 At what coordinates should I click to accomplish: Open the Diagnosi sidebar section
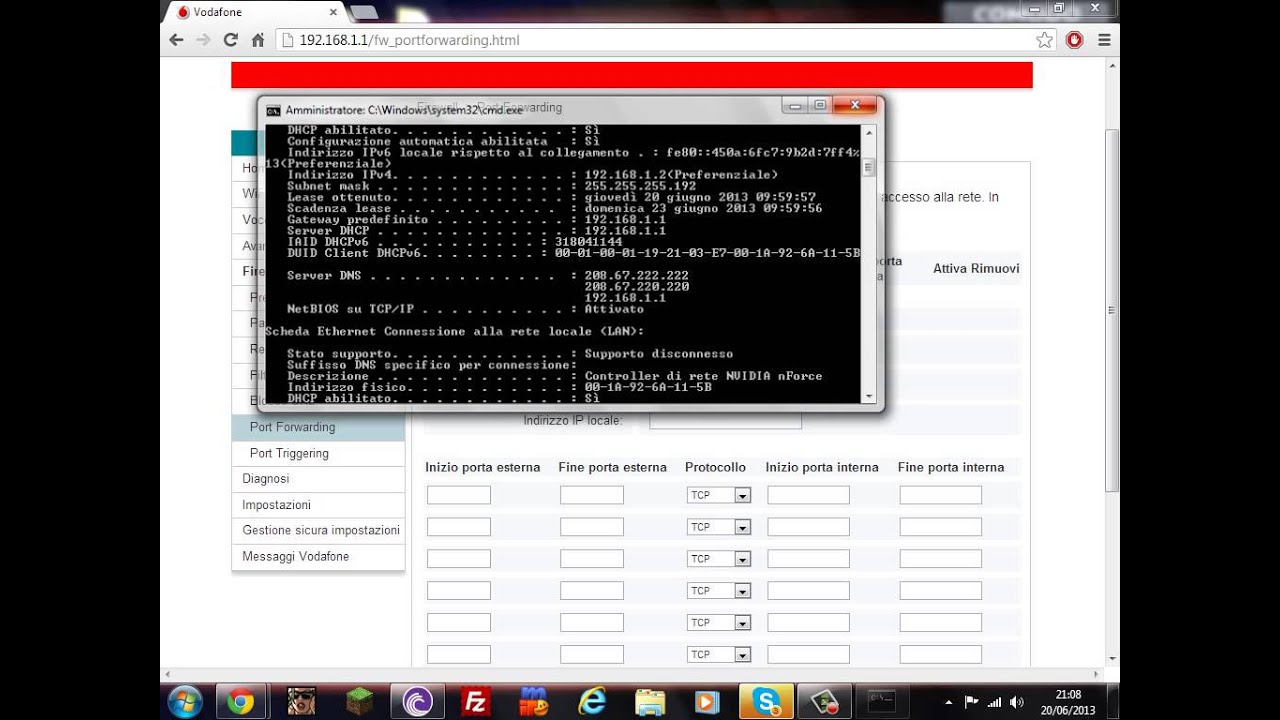318,479
